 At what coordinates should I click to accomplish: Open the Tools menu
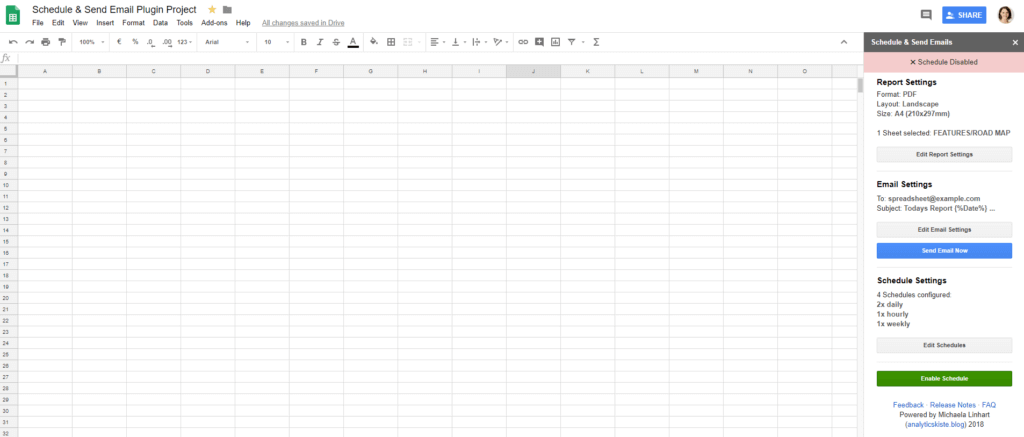click(185, 23)
